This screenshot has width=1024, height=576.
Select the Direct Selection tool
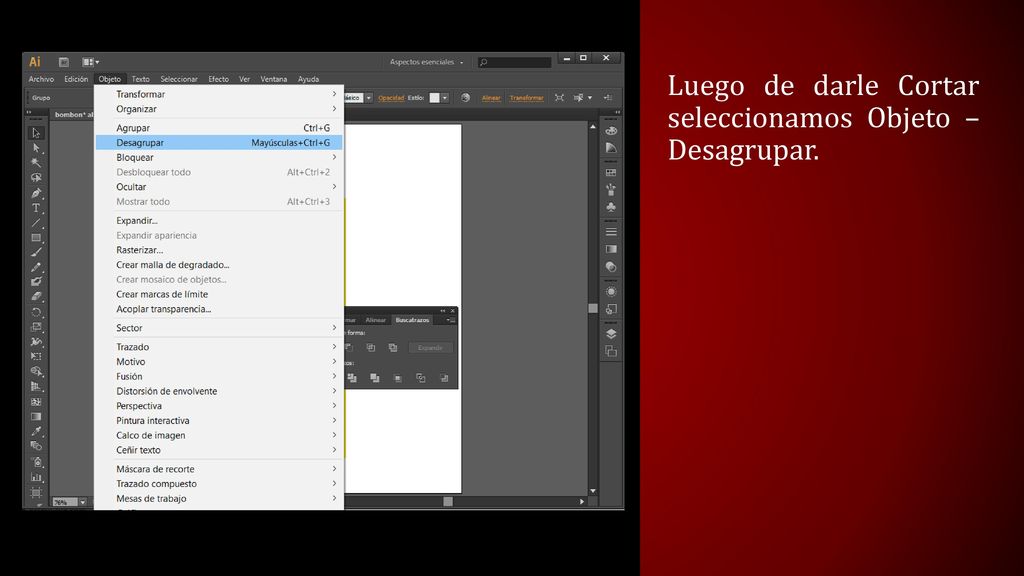36,148
